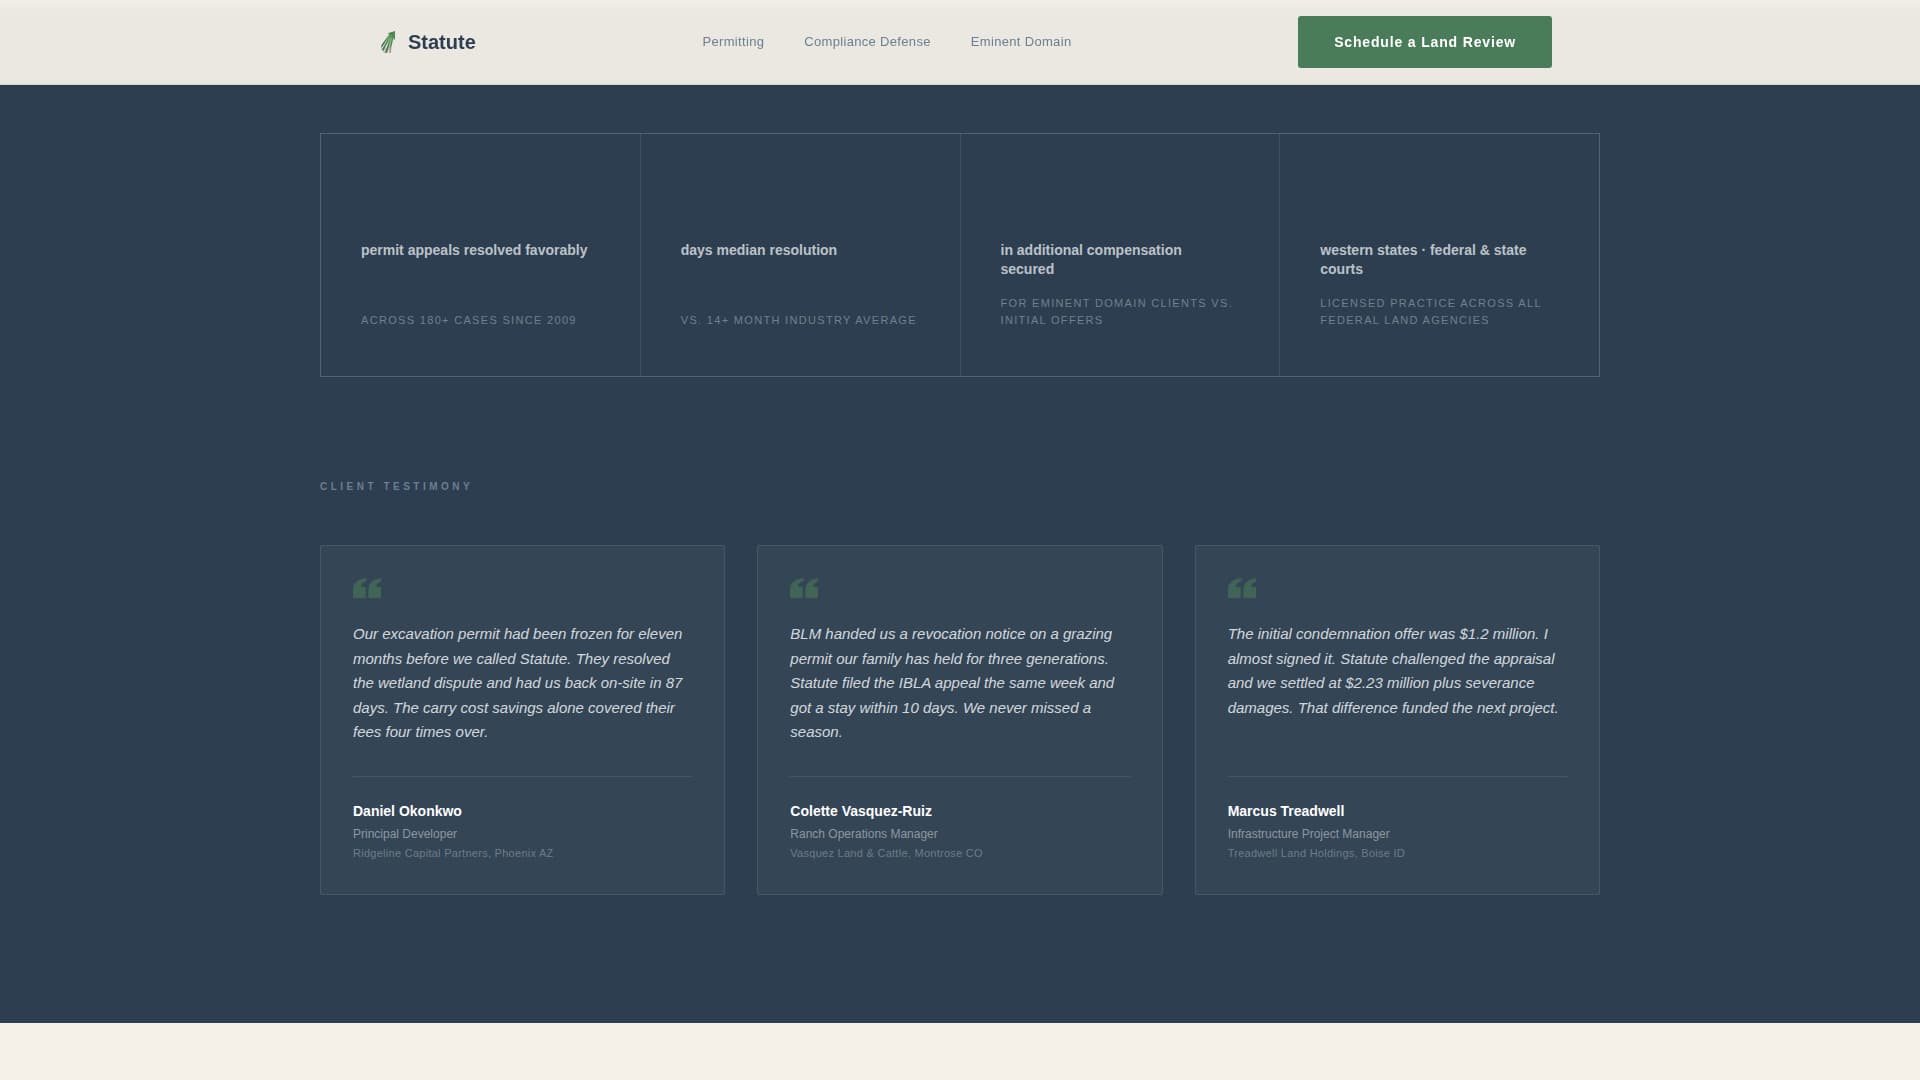This screenshot has height=1080, width=1920.
Task: Click the Schedule a Land Review button
Action: [x=1424, y=42]
